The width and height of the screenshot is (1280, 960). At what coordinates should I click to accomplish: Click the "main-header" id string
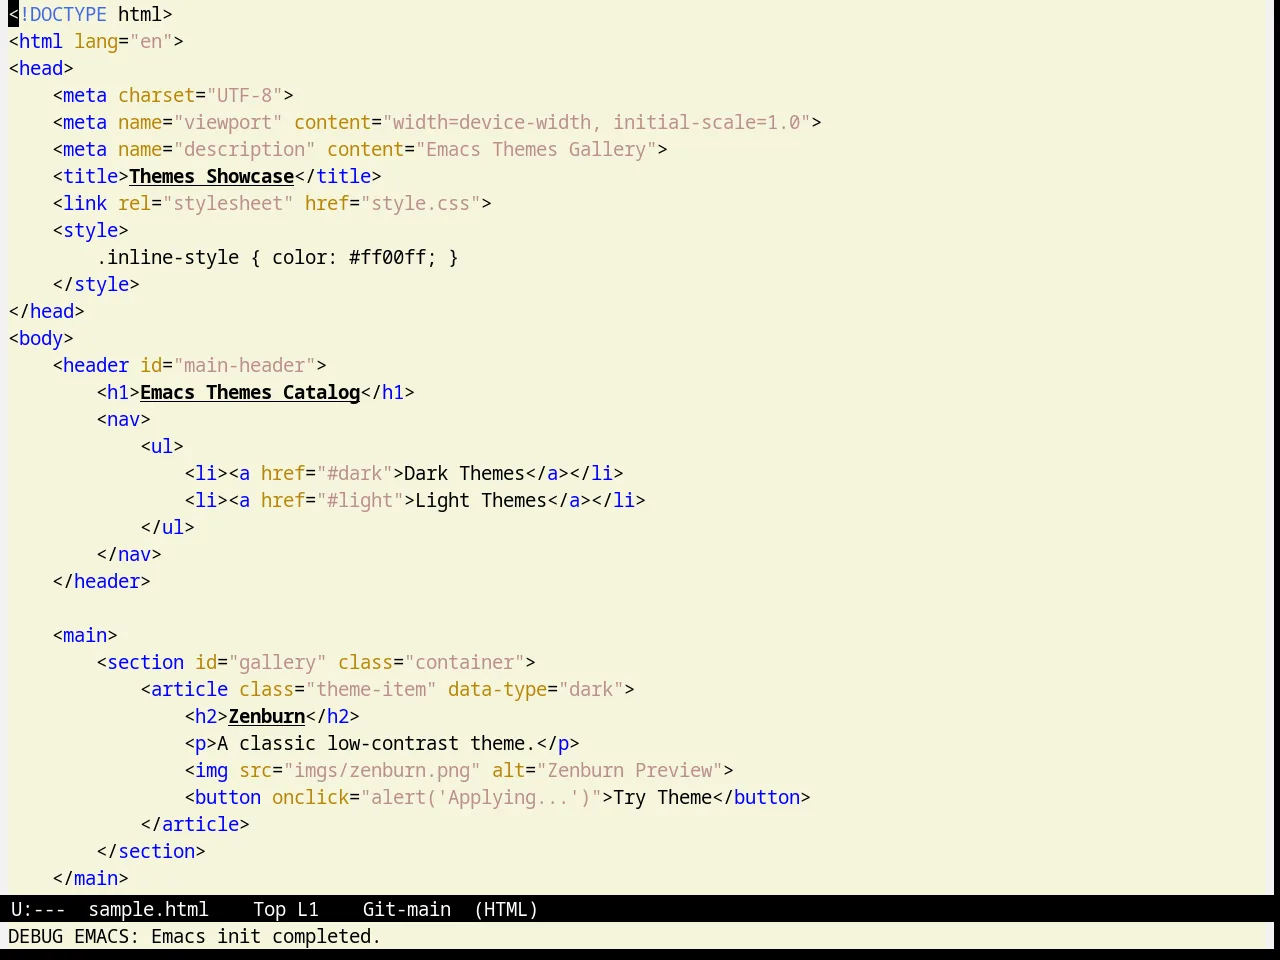pyautogui.click(x=244, y=365)
